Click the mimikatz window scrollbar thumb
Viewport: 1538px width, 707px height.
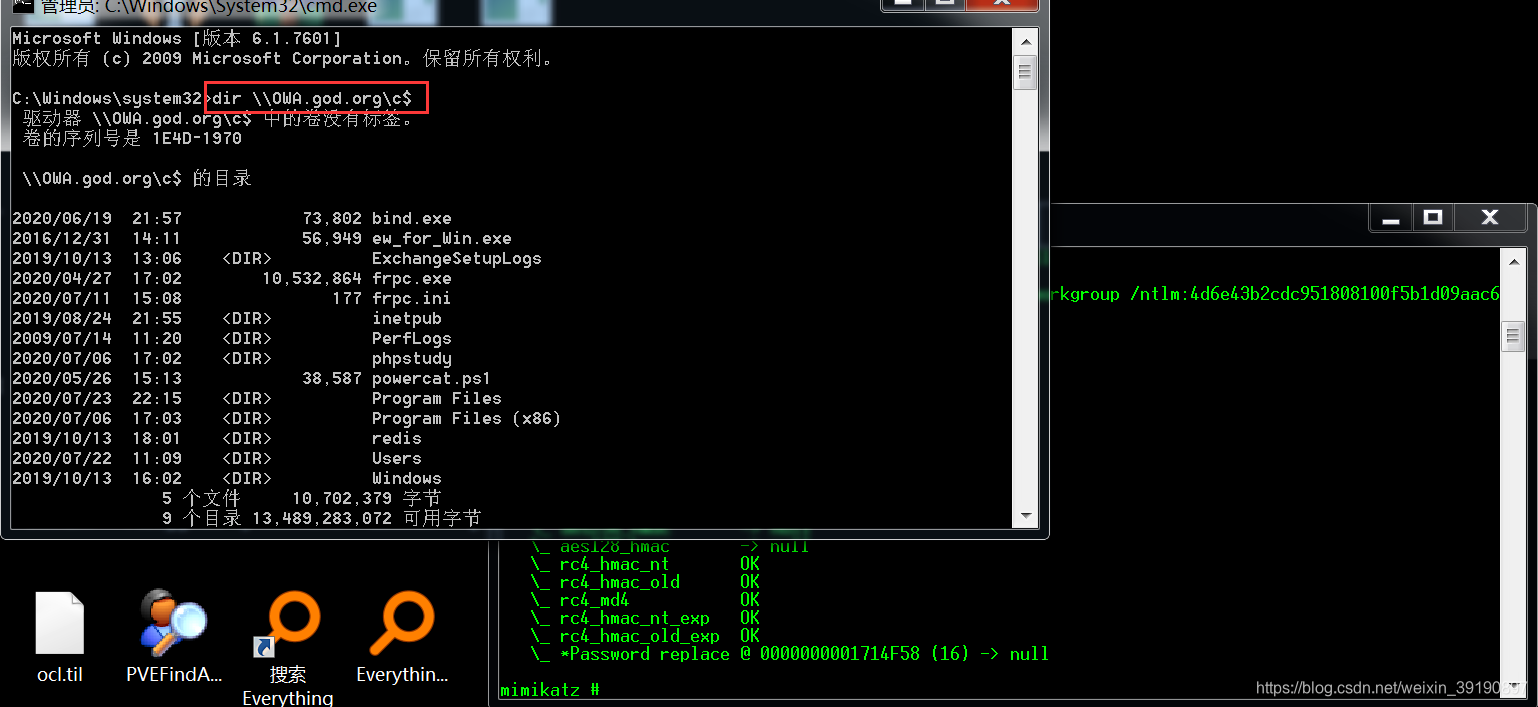pyautogui.click(x=1512, y=337)
